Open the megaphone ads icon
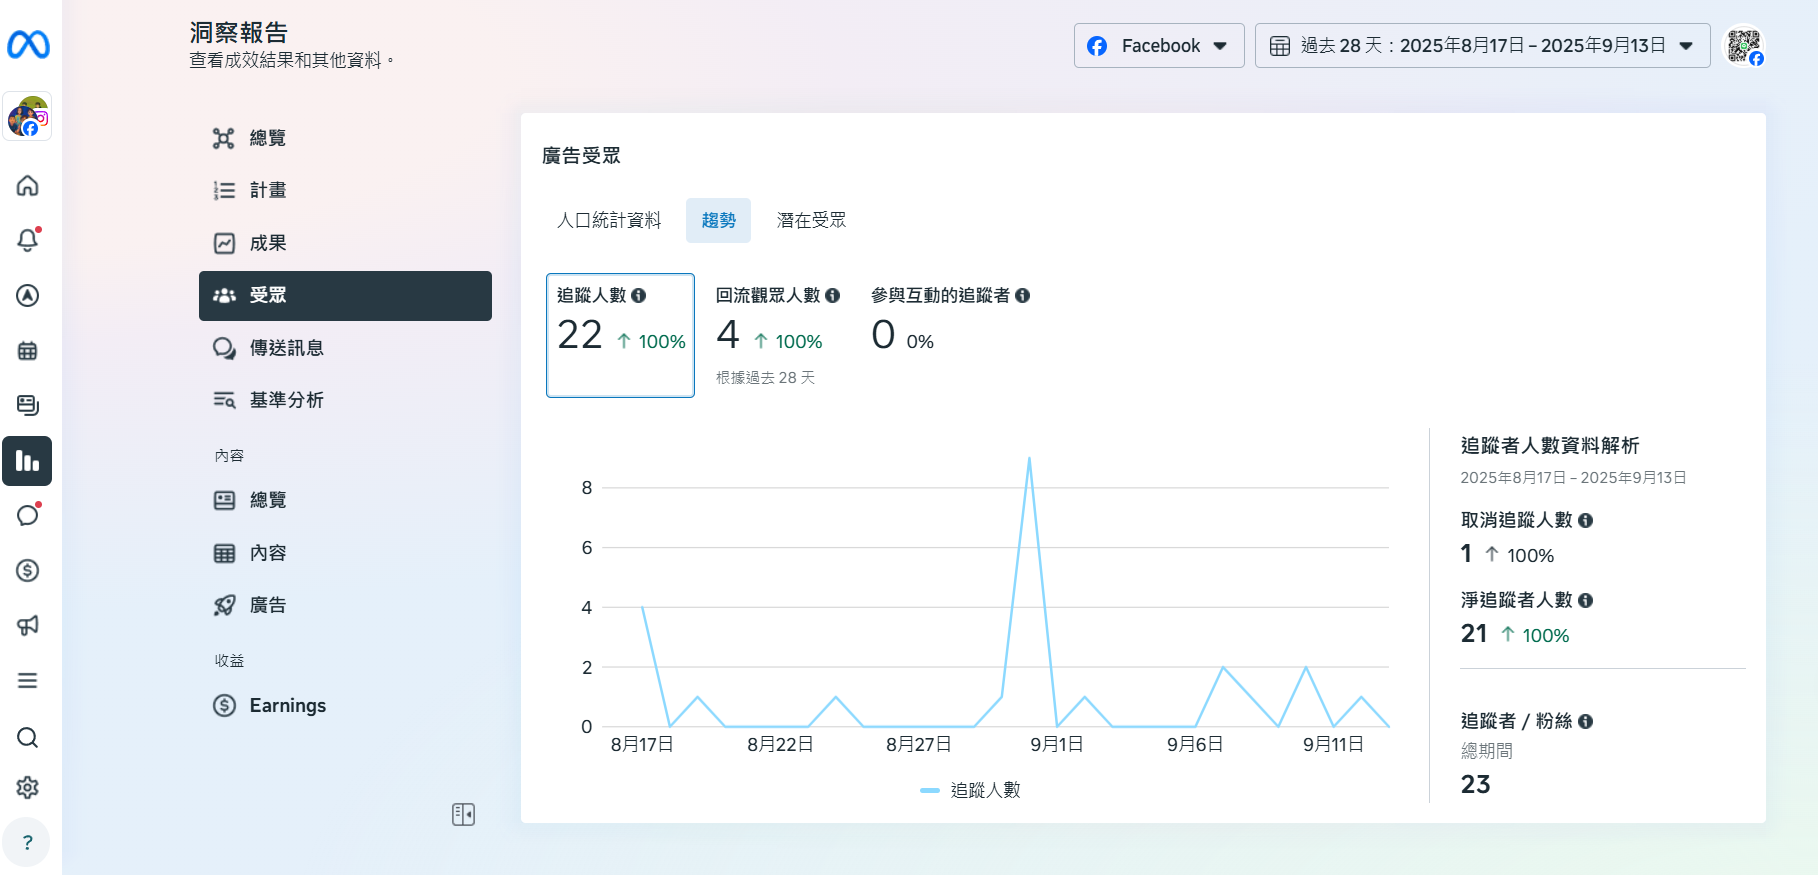 28,625
